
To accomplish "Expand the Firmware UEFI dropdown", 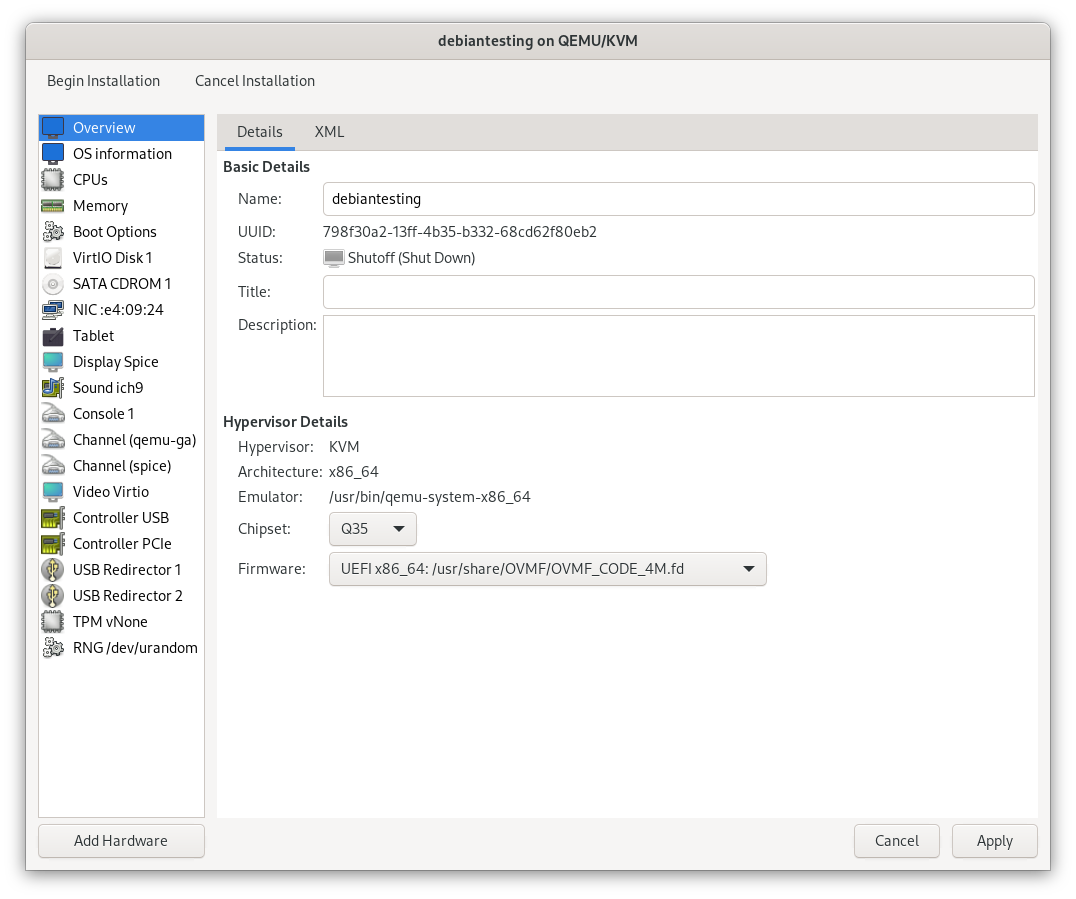I will point(547,569).
